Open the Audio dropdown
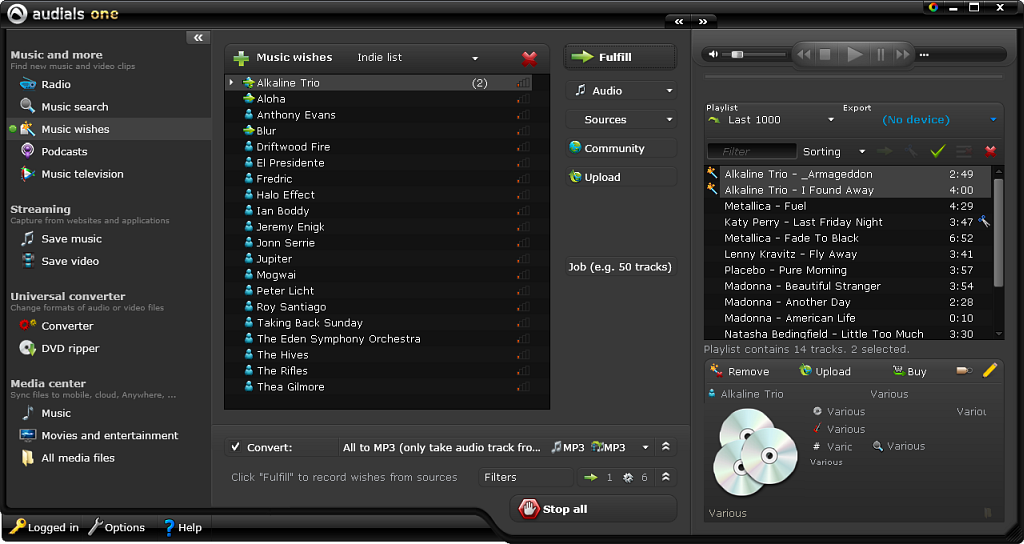 coord(620,91)
